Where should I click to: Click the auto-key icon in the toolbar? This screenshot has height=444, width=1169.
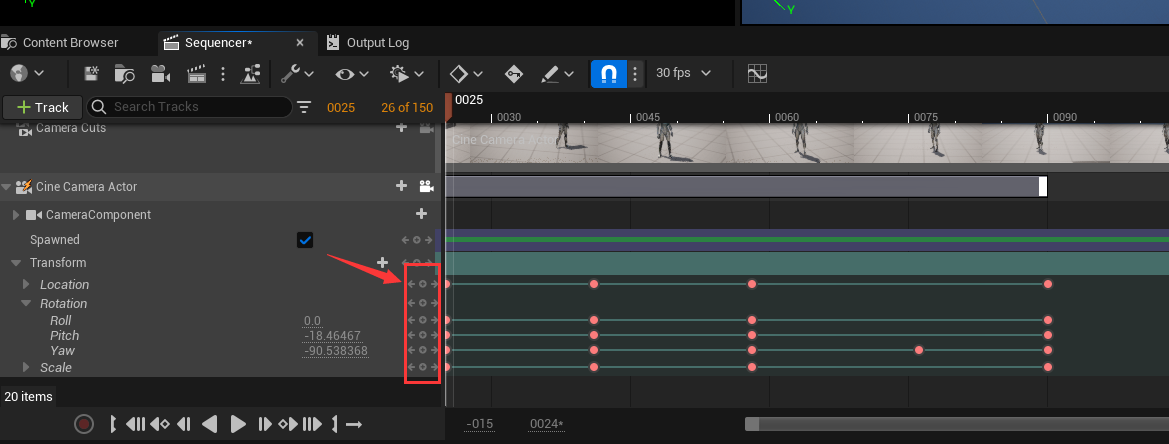(x=514, y=74)
